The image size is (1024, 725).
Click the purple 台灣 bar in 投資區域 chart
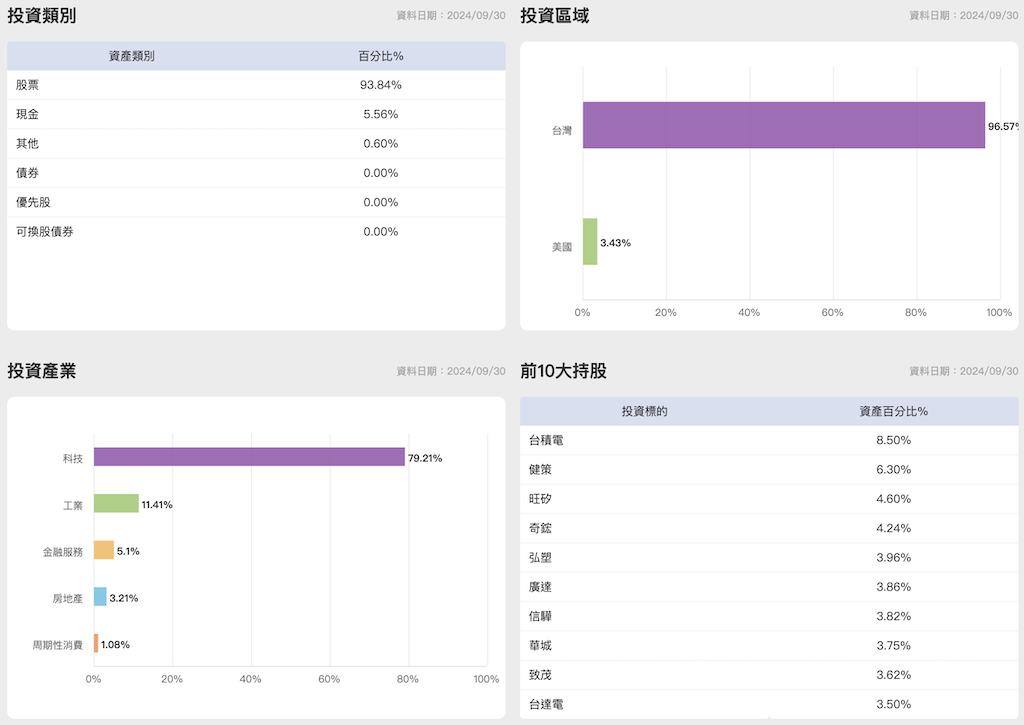(783, 125)
